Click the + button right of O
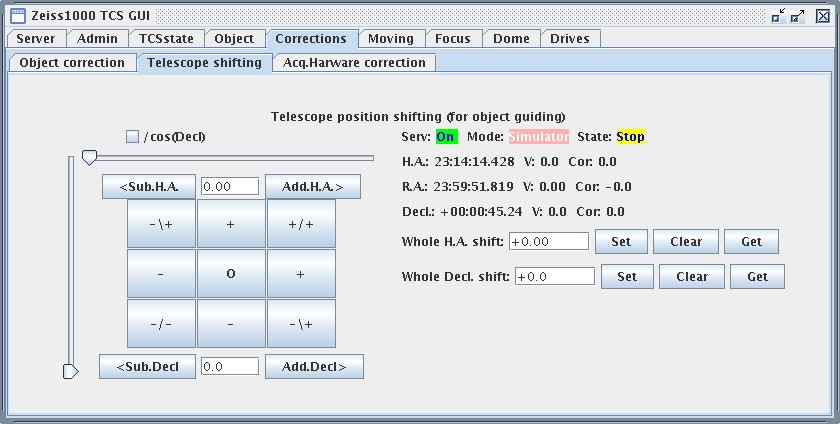The height and width of the screenshot is (424, 840). tap(301, 274)
